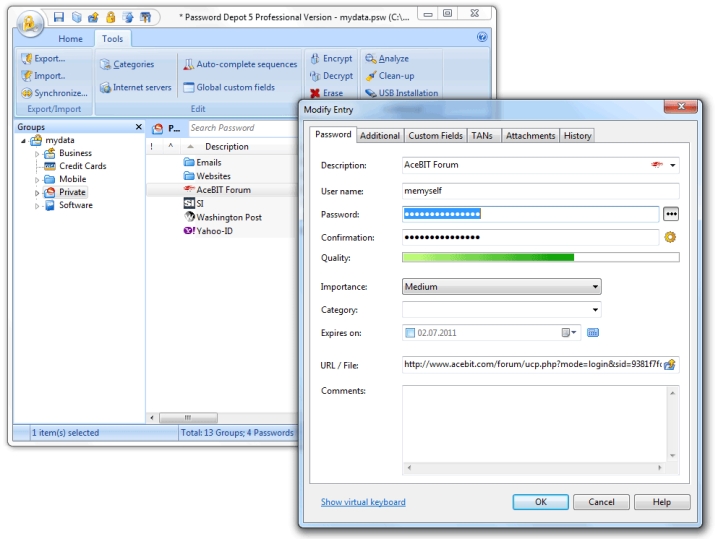The image size is (718, 539).
Task: Click in the User name field
Action: pos(540,191)
